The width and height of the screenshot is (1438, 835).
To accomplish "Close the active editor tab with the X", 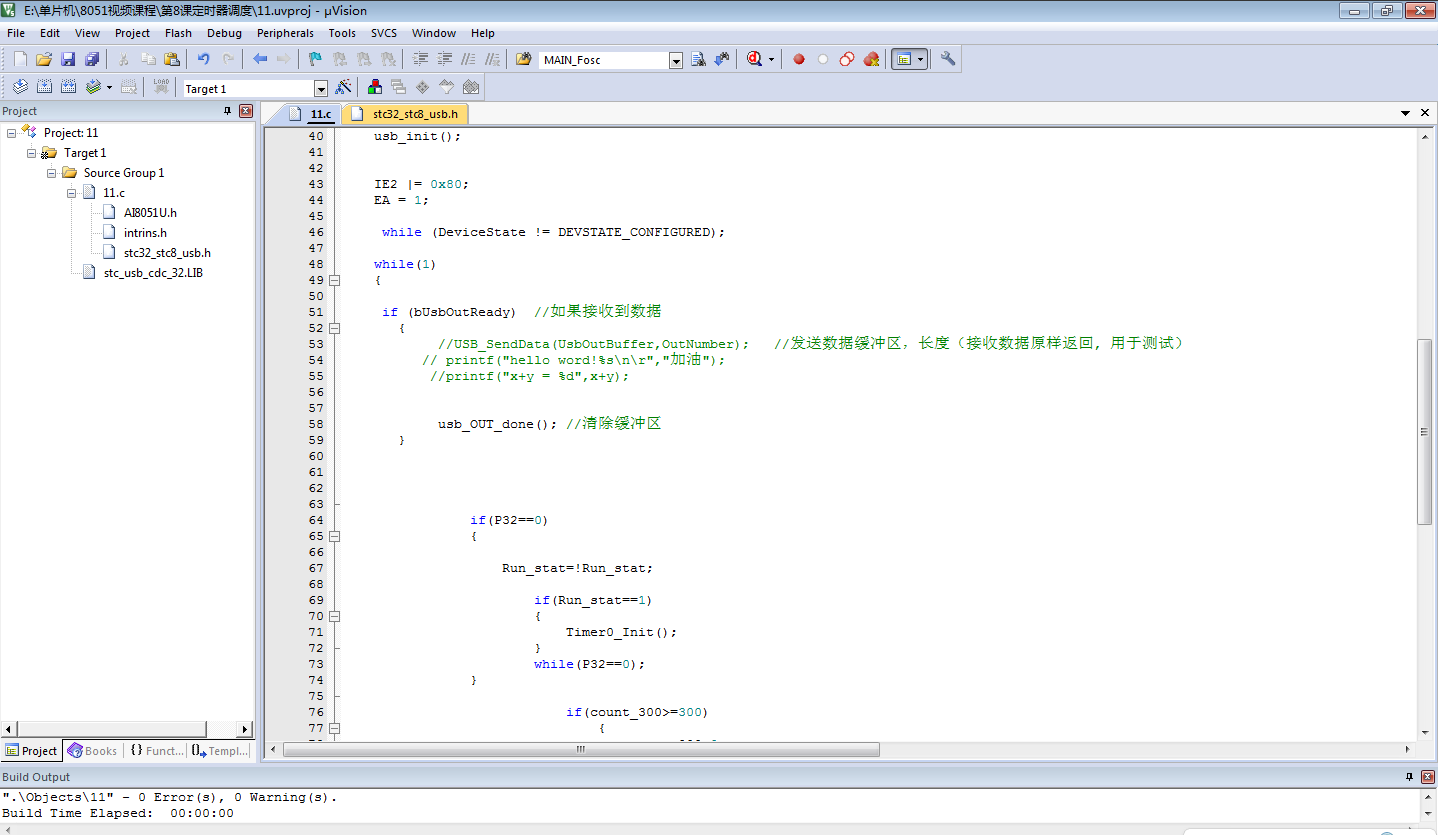I will click(1425, 113).
